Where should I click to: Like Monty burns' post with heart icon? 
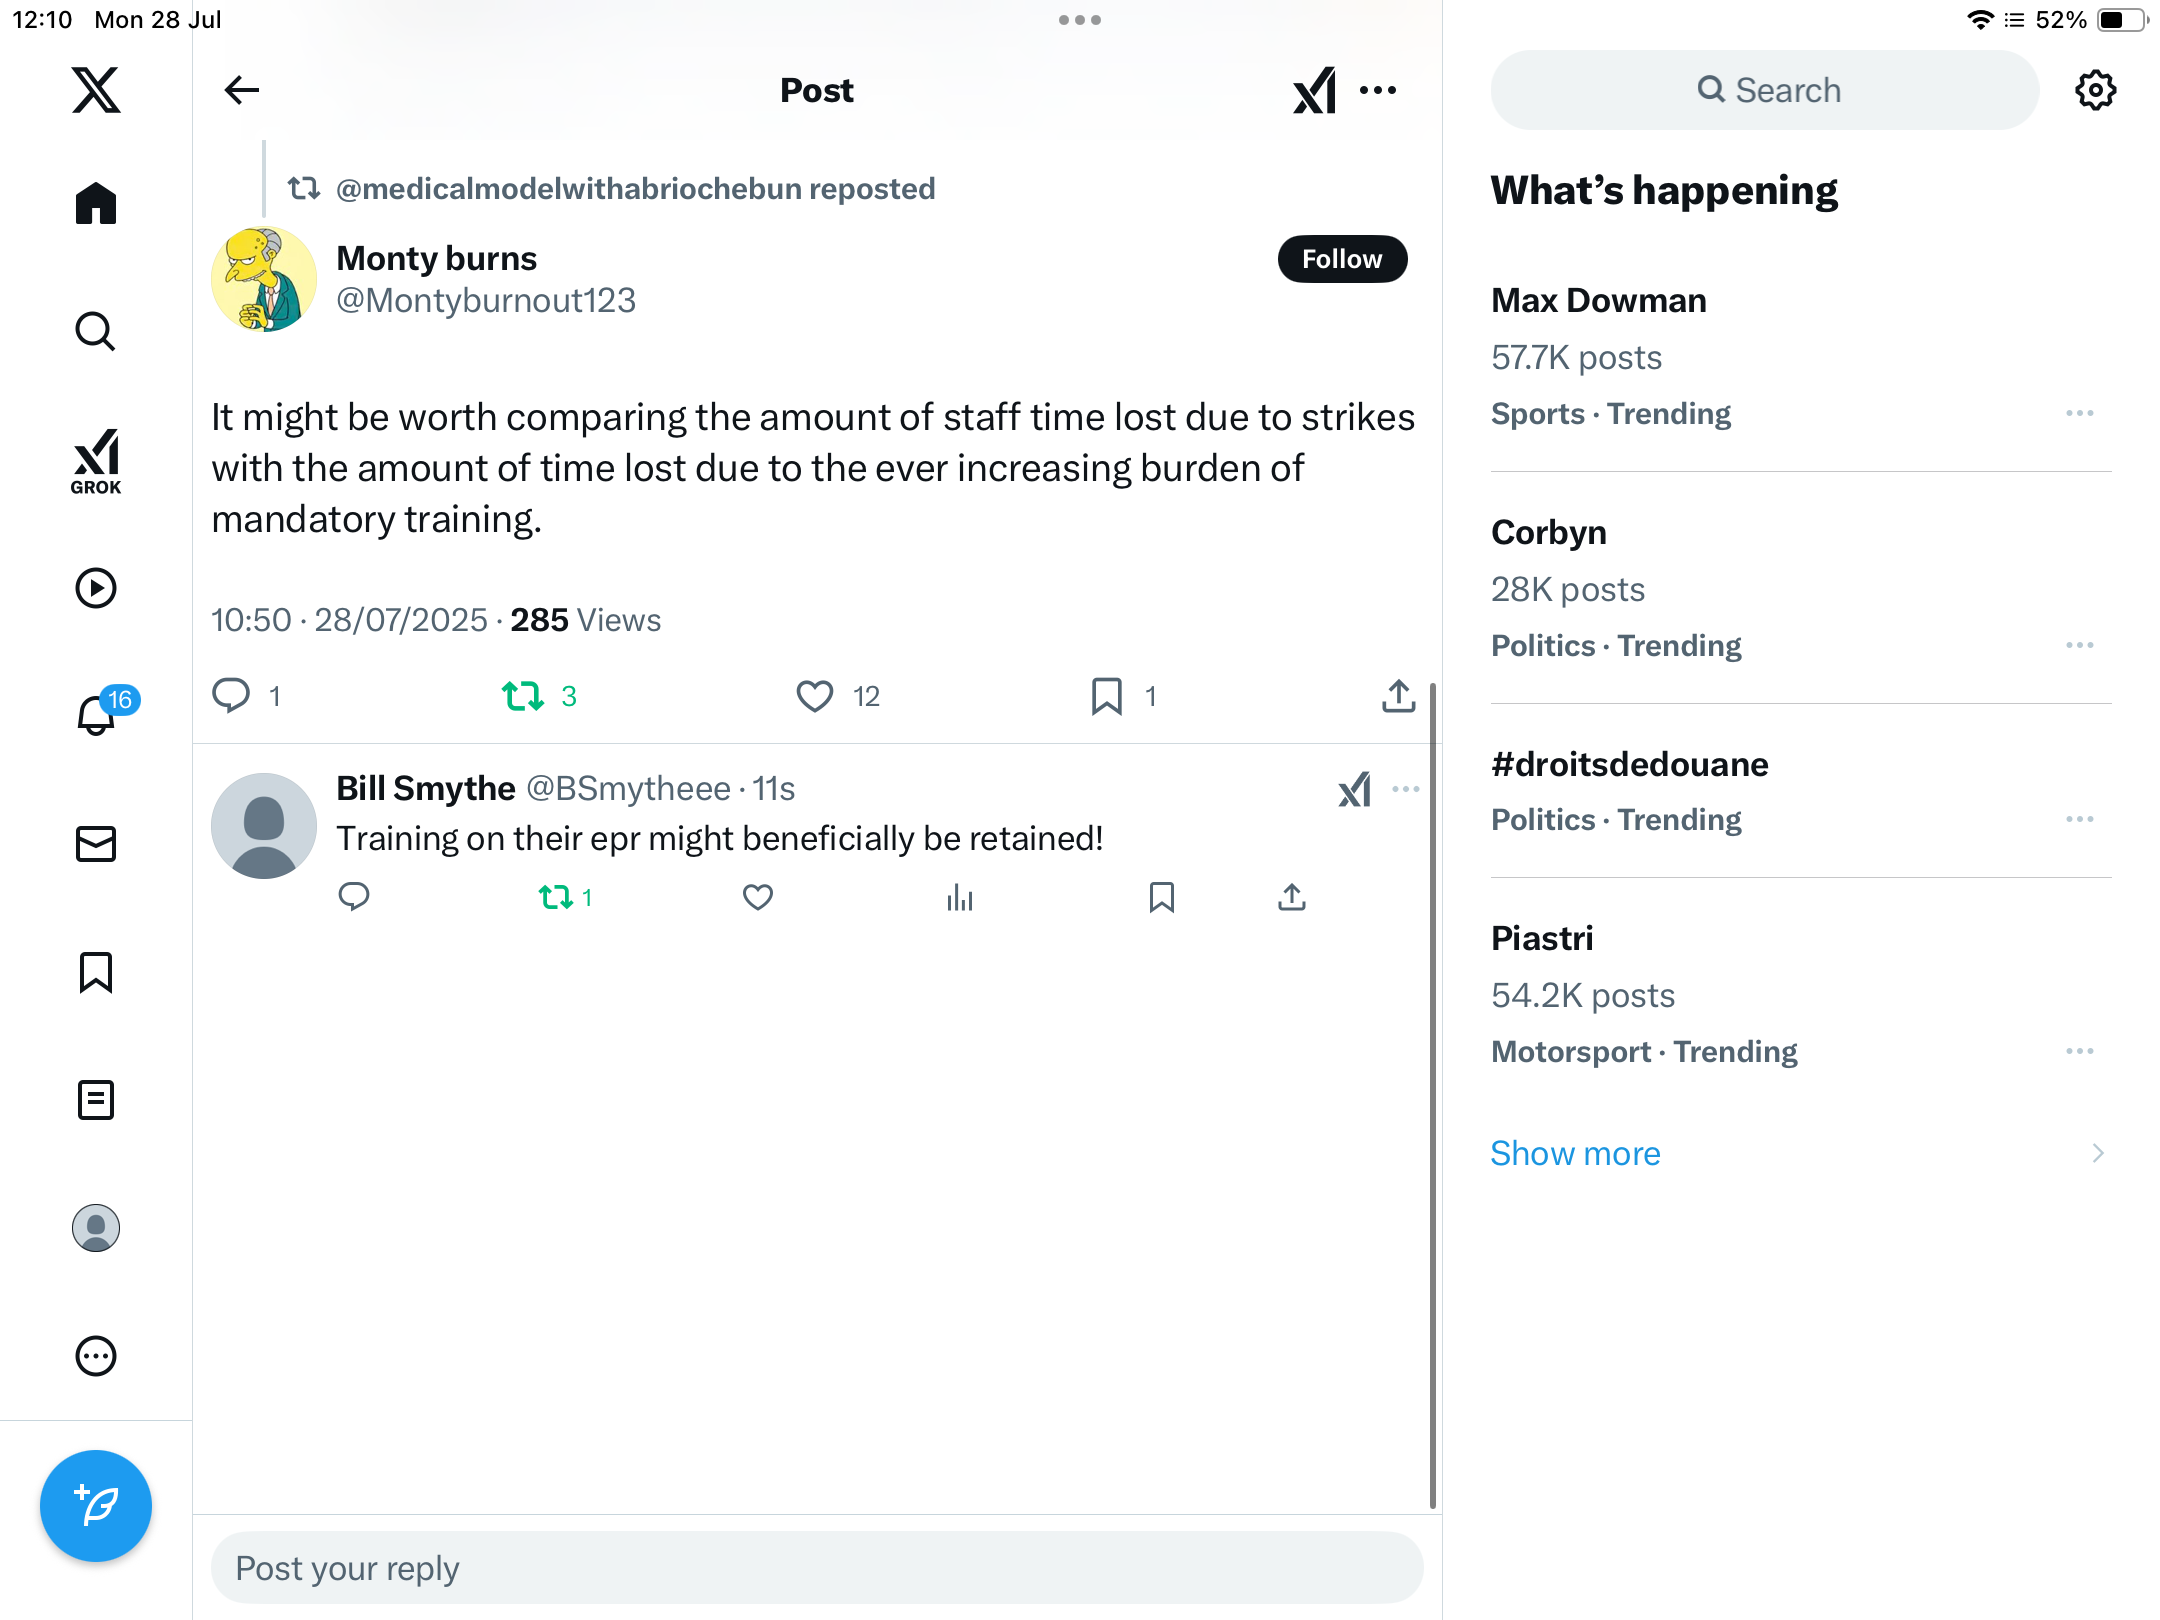coord(814,696)
